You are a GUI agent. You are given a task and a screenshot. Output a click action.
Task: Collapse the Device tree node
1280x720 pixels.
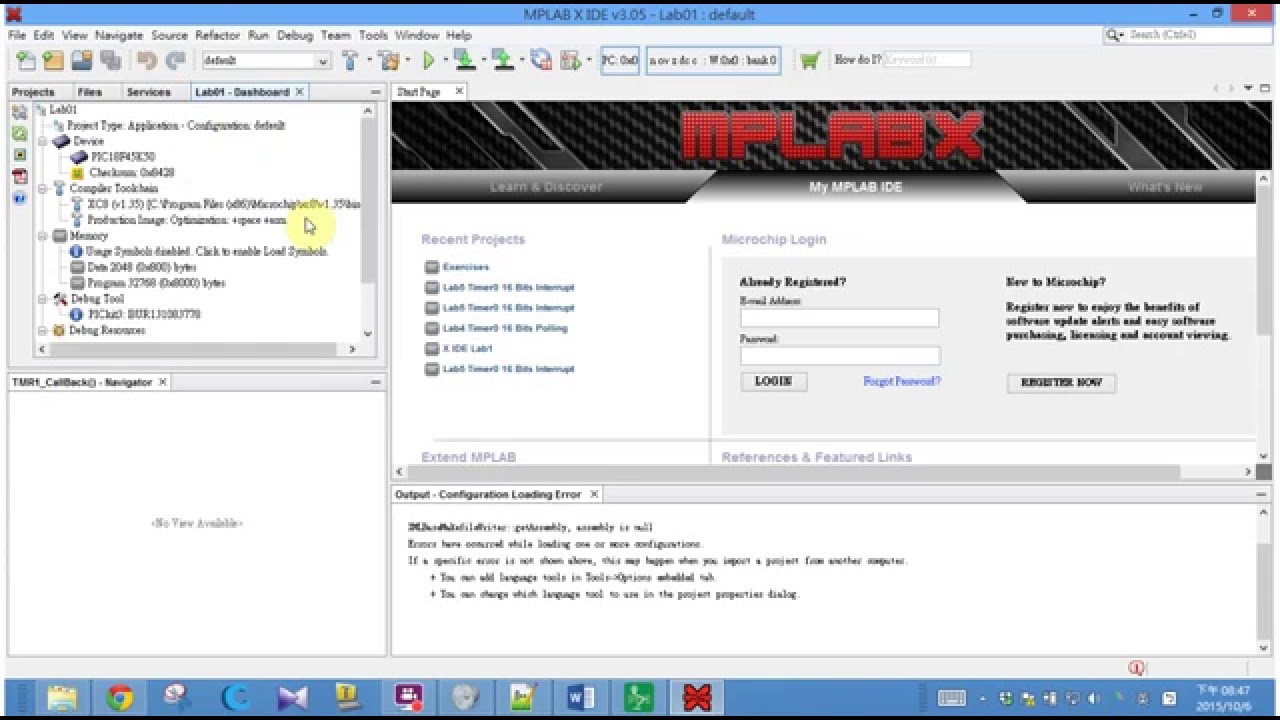click(43, 141)
